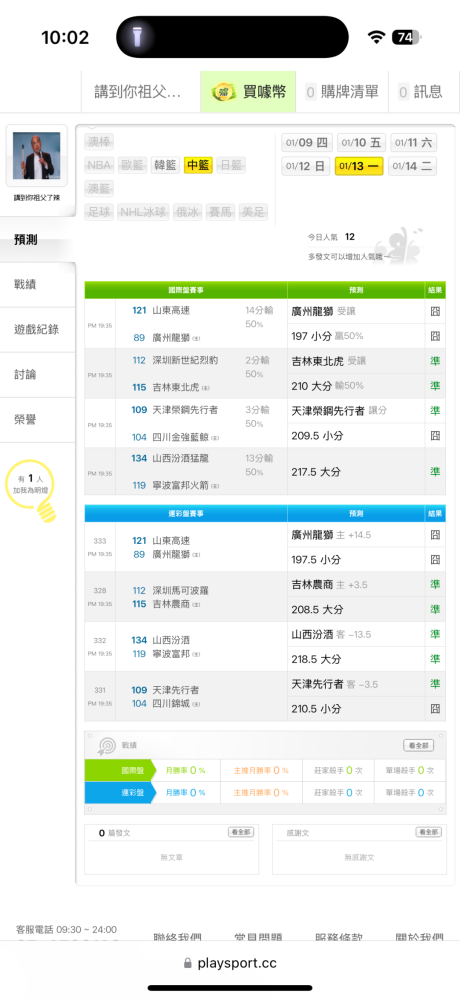Click the butterfly popularity graphic

(400, 244)
